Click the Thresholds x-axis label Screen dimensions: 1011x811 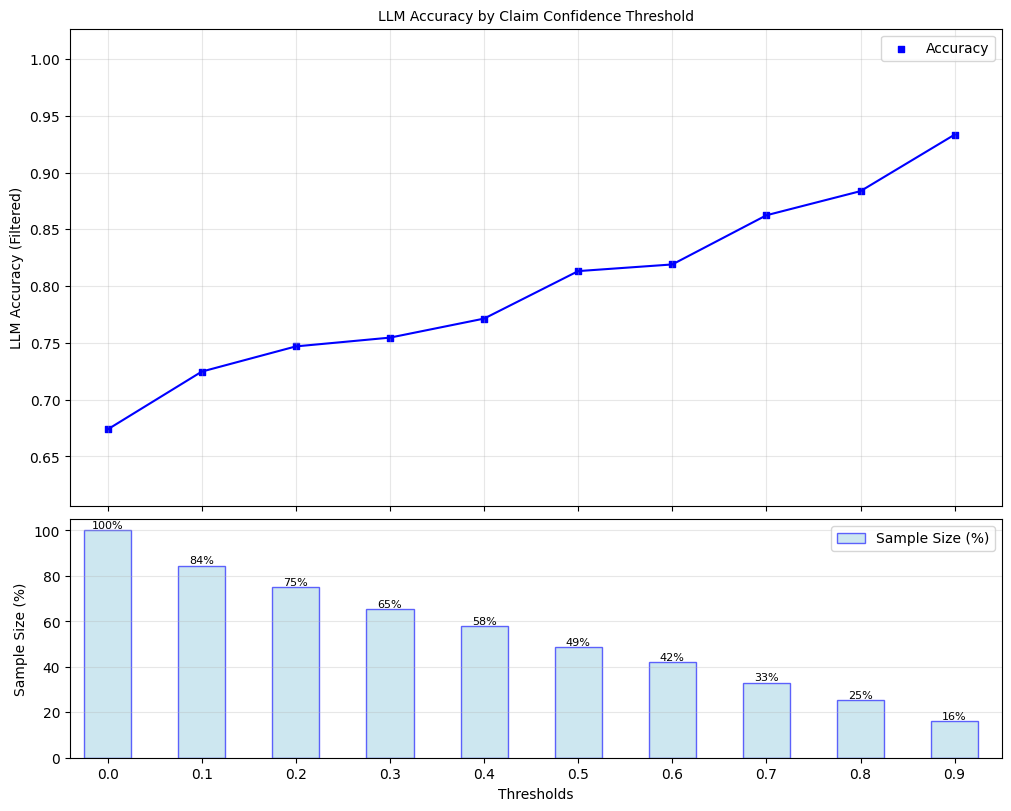[x=535, y=794]
